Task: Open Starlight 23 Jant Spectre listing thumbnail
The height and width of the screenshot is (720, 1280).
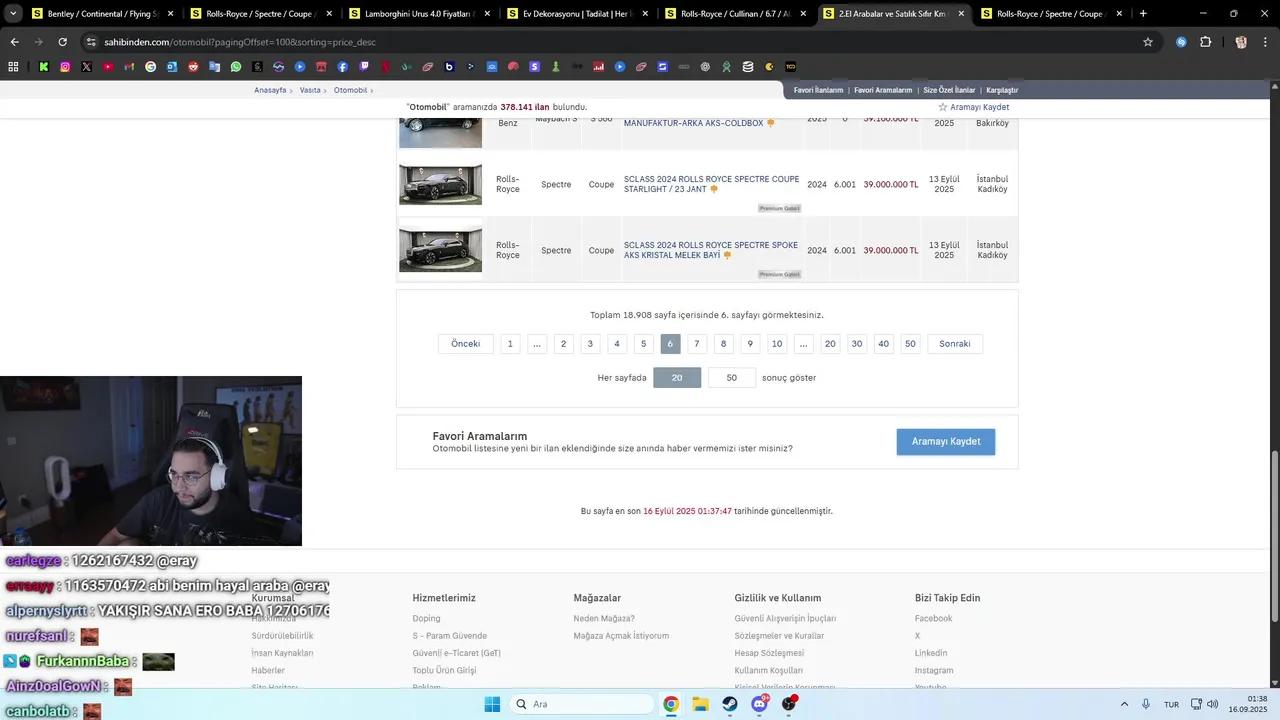Action: point(440,184)
